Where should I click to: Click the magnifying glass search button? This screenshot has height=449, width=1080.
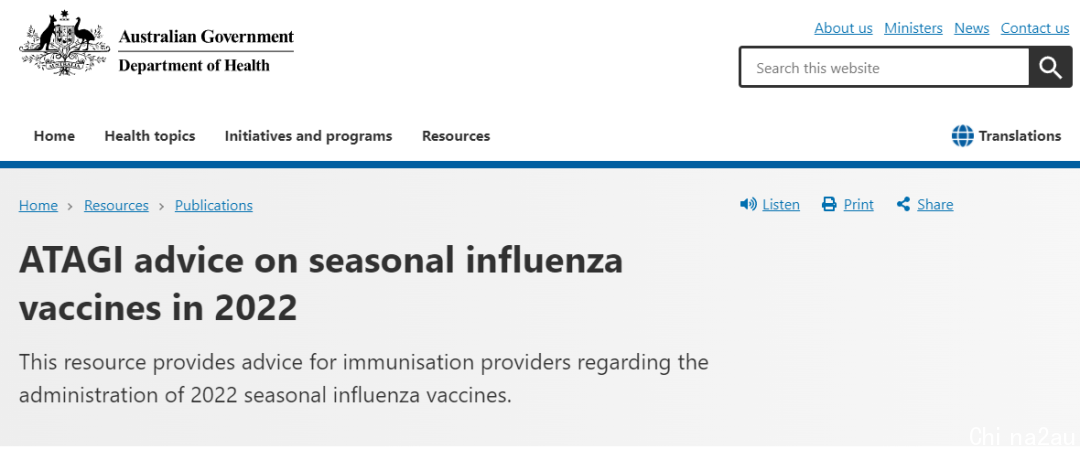pos(1050,67)
